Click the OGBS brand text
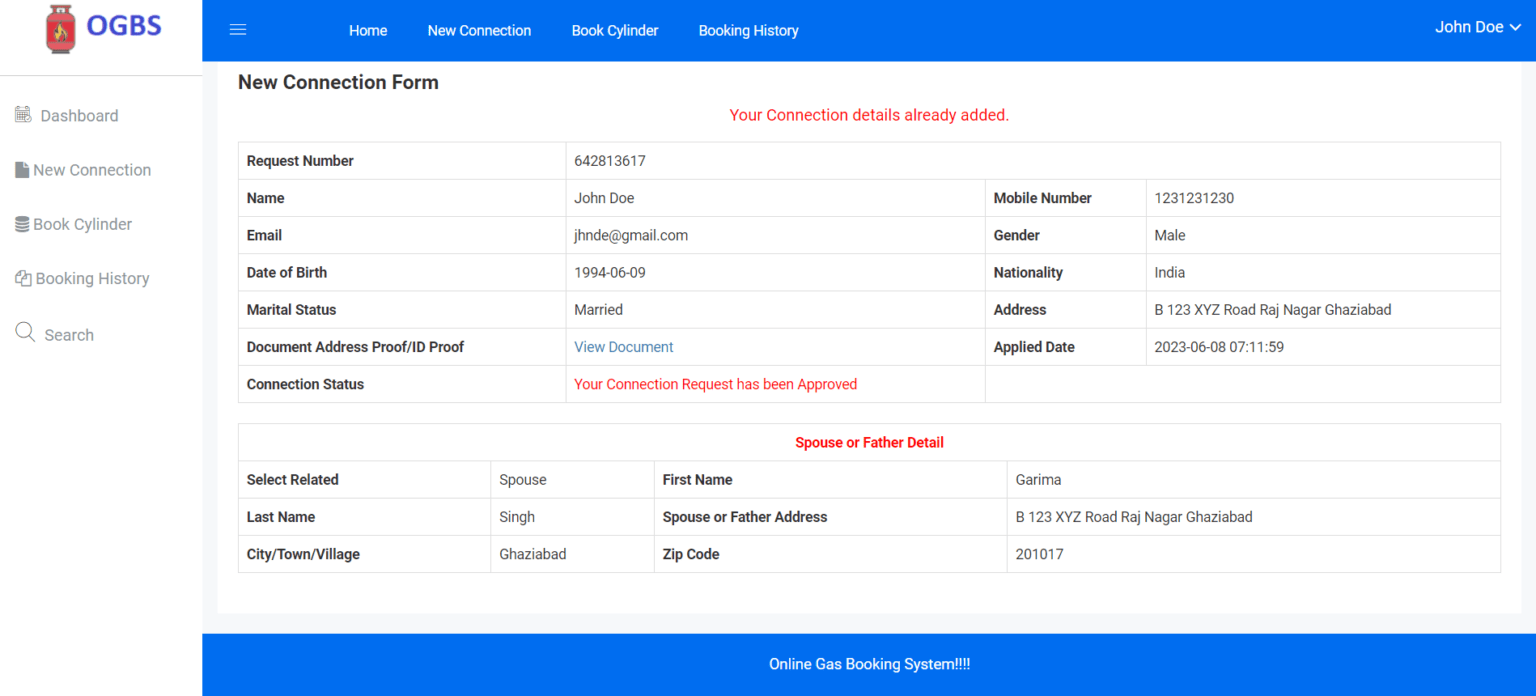 tap(123, 26)
